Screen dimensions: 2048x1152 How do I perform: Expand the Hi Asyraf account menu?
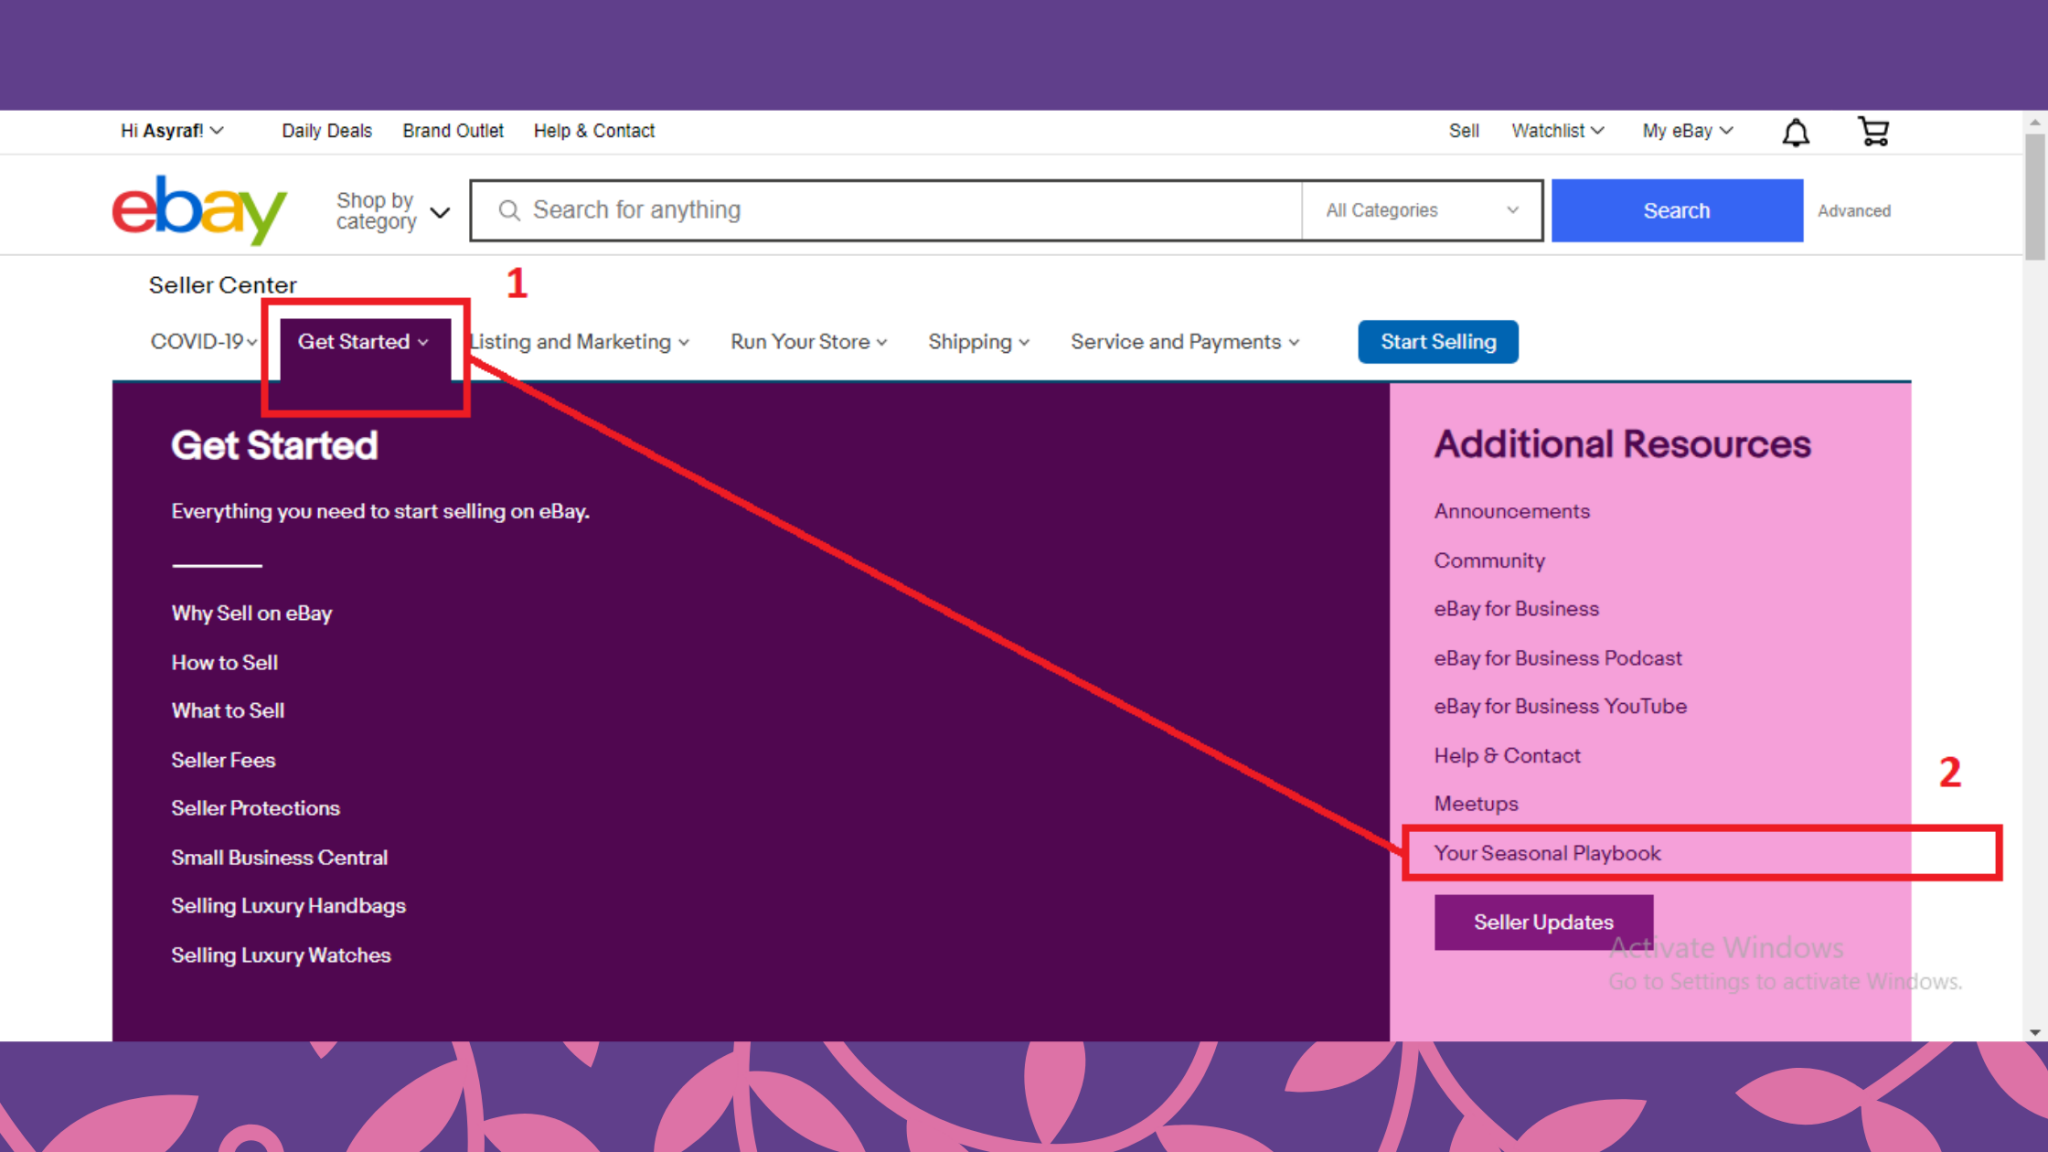point(172,131)
